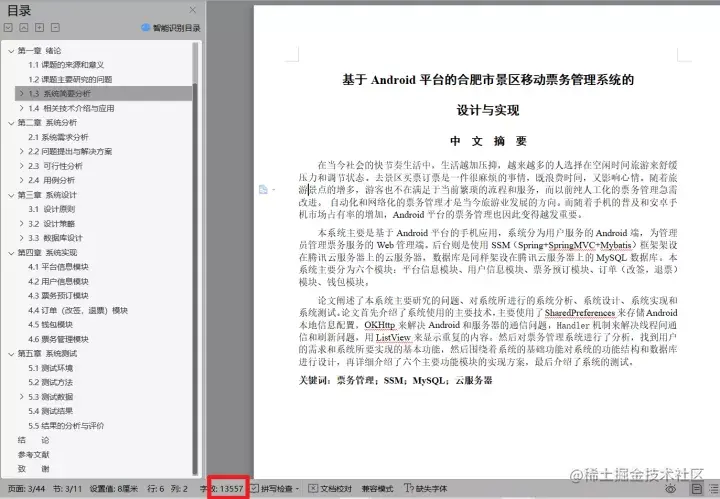720x499 pixels.
Task: Collapse the 第一章 绪论 chevron
Action: (x=11, y=51)
